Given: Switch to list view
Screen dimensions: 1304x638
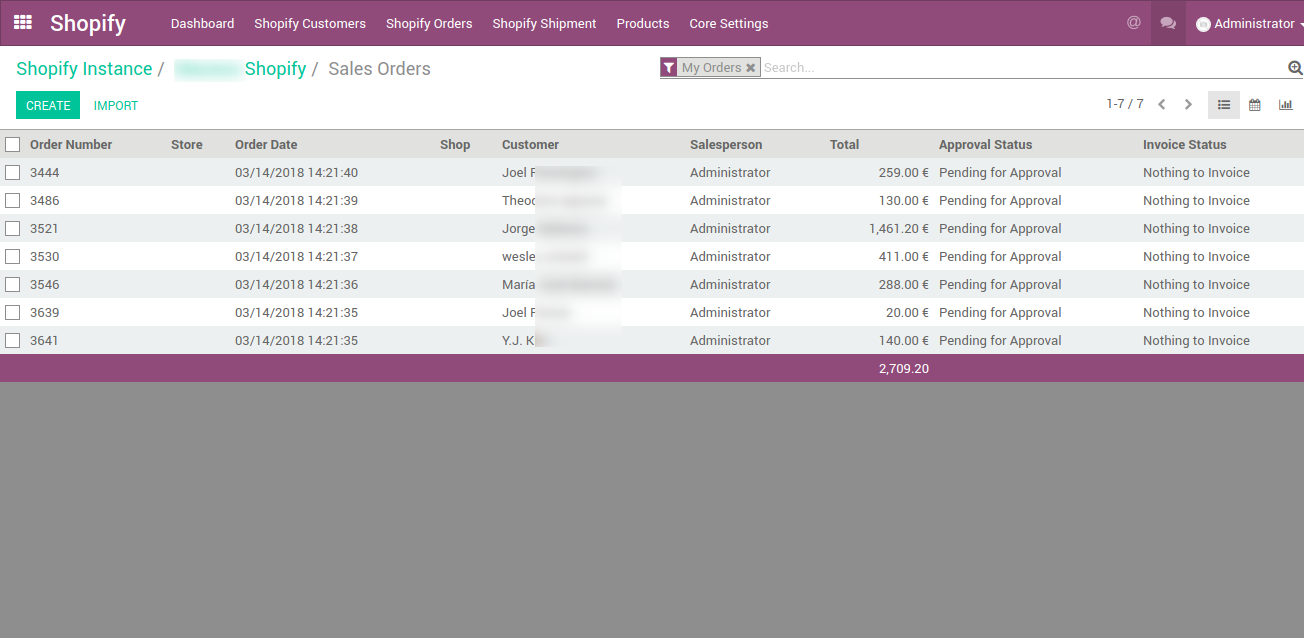Looking at the screenshot, I should coord(1224,105).
